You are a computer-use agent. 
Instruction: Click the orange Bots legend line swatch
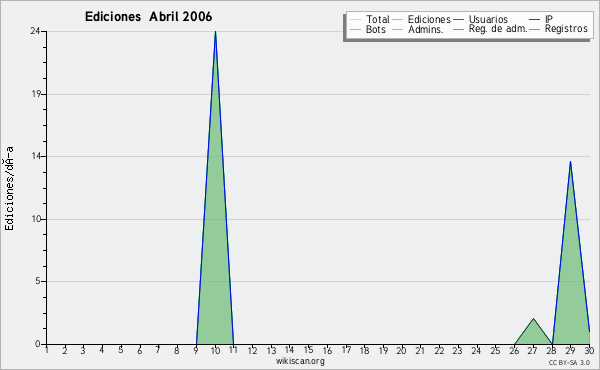coord(355,29)
